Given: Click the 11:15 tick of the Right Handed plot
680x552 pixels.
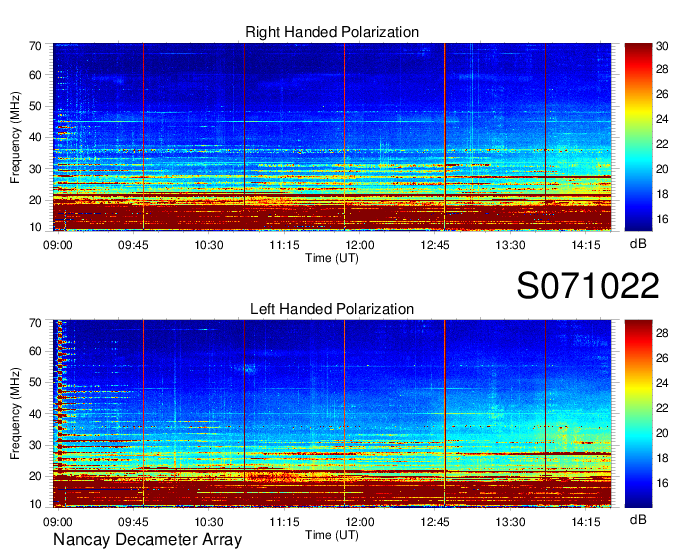Looking at the screenshot, I should pyautogui.click(x=284, y=245).
